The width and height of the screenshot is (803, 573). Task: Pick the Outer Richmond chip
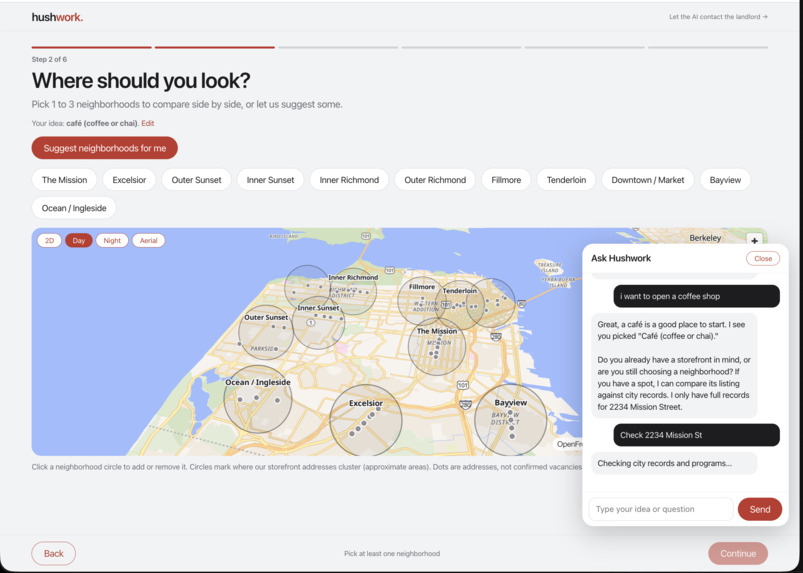pos(435,180)
